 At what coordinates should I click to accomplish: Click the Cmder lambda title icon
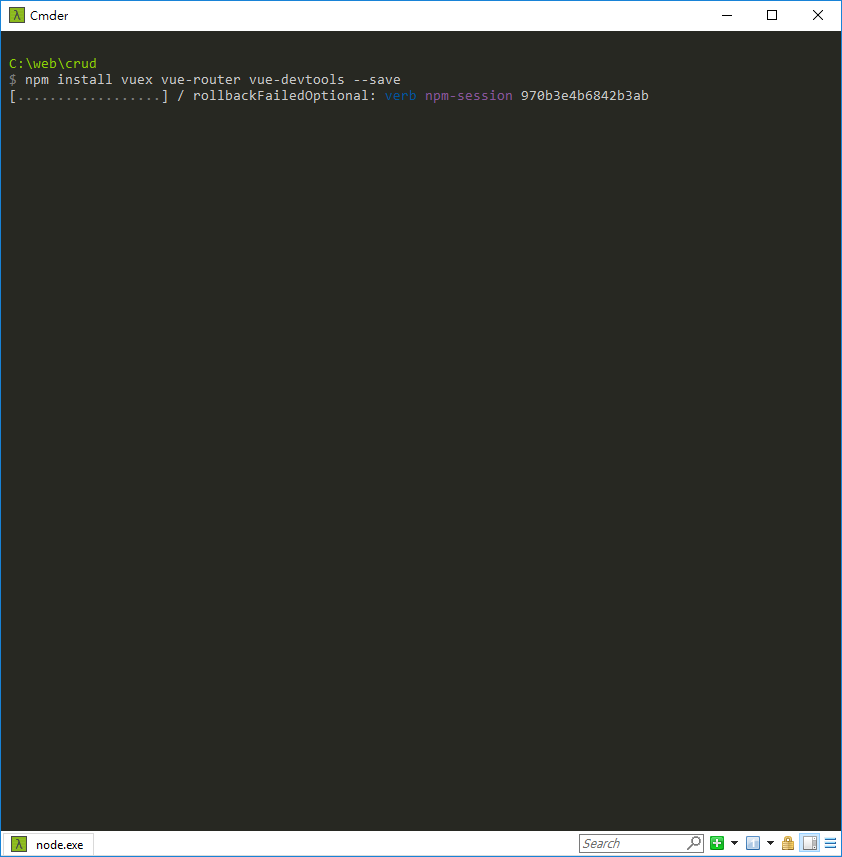click(x=17, y=15)
